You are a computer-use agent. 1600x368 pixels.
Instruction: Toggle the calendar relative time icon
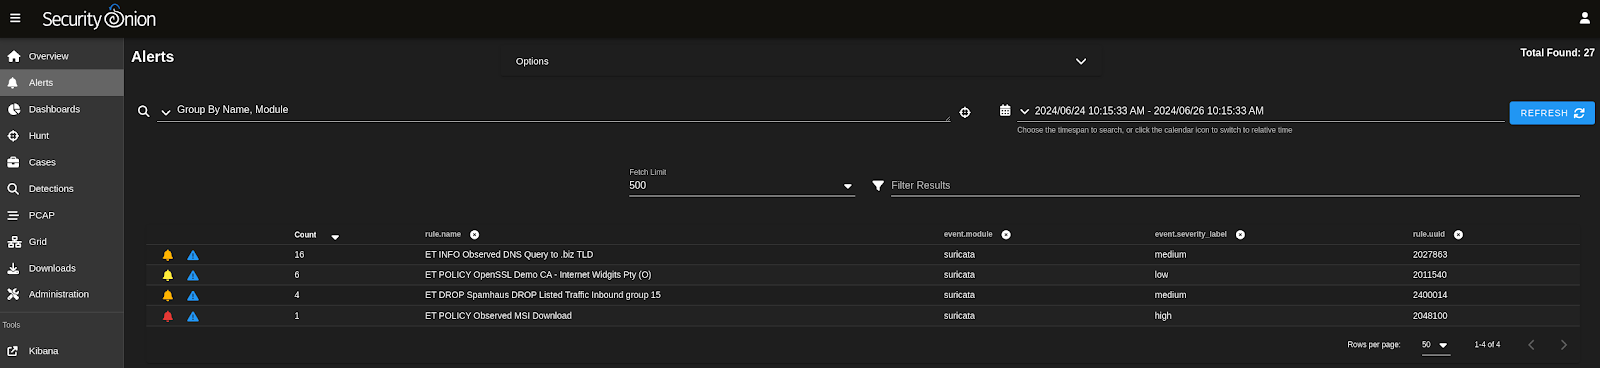pyautogui.click(x=1005, y=111)
